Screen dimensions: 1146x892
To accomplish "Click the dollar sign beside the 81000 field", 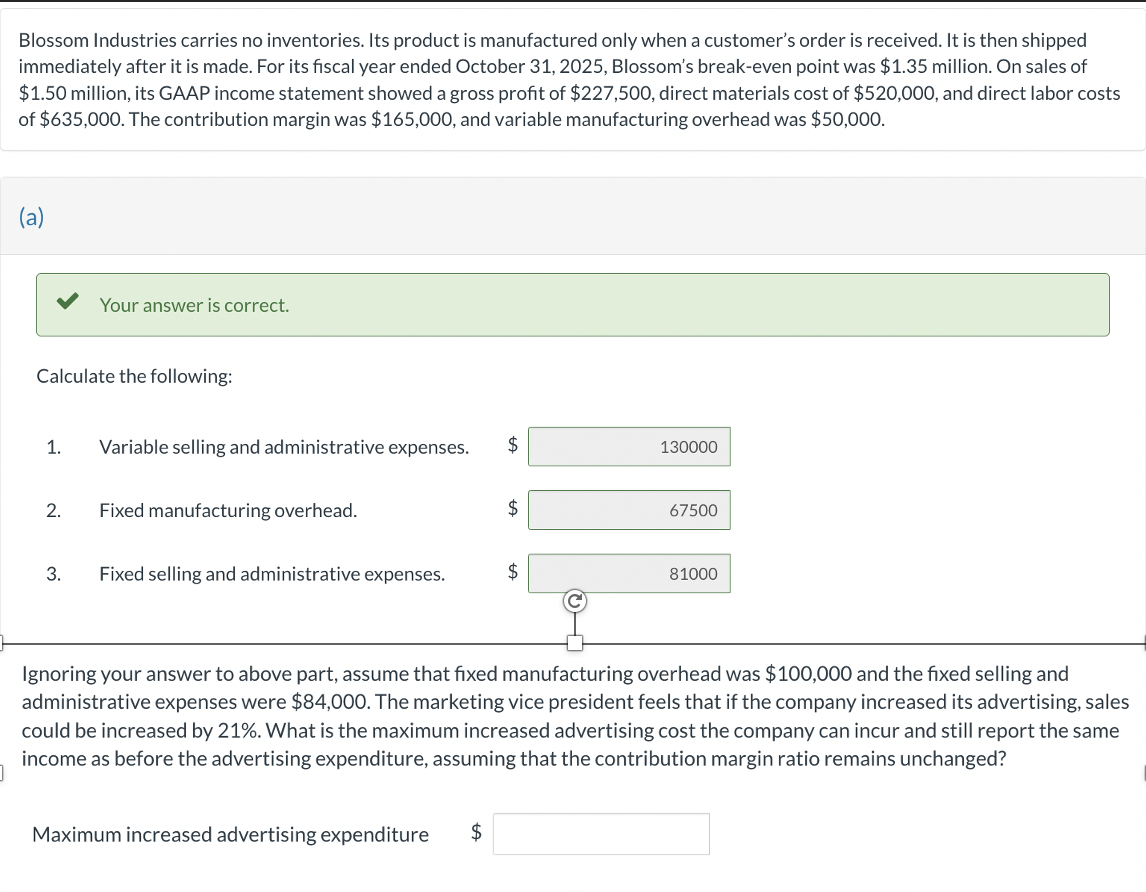I will pyautogui.click(x=511, y=573).
